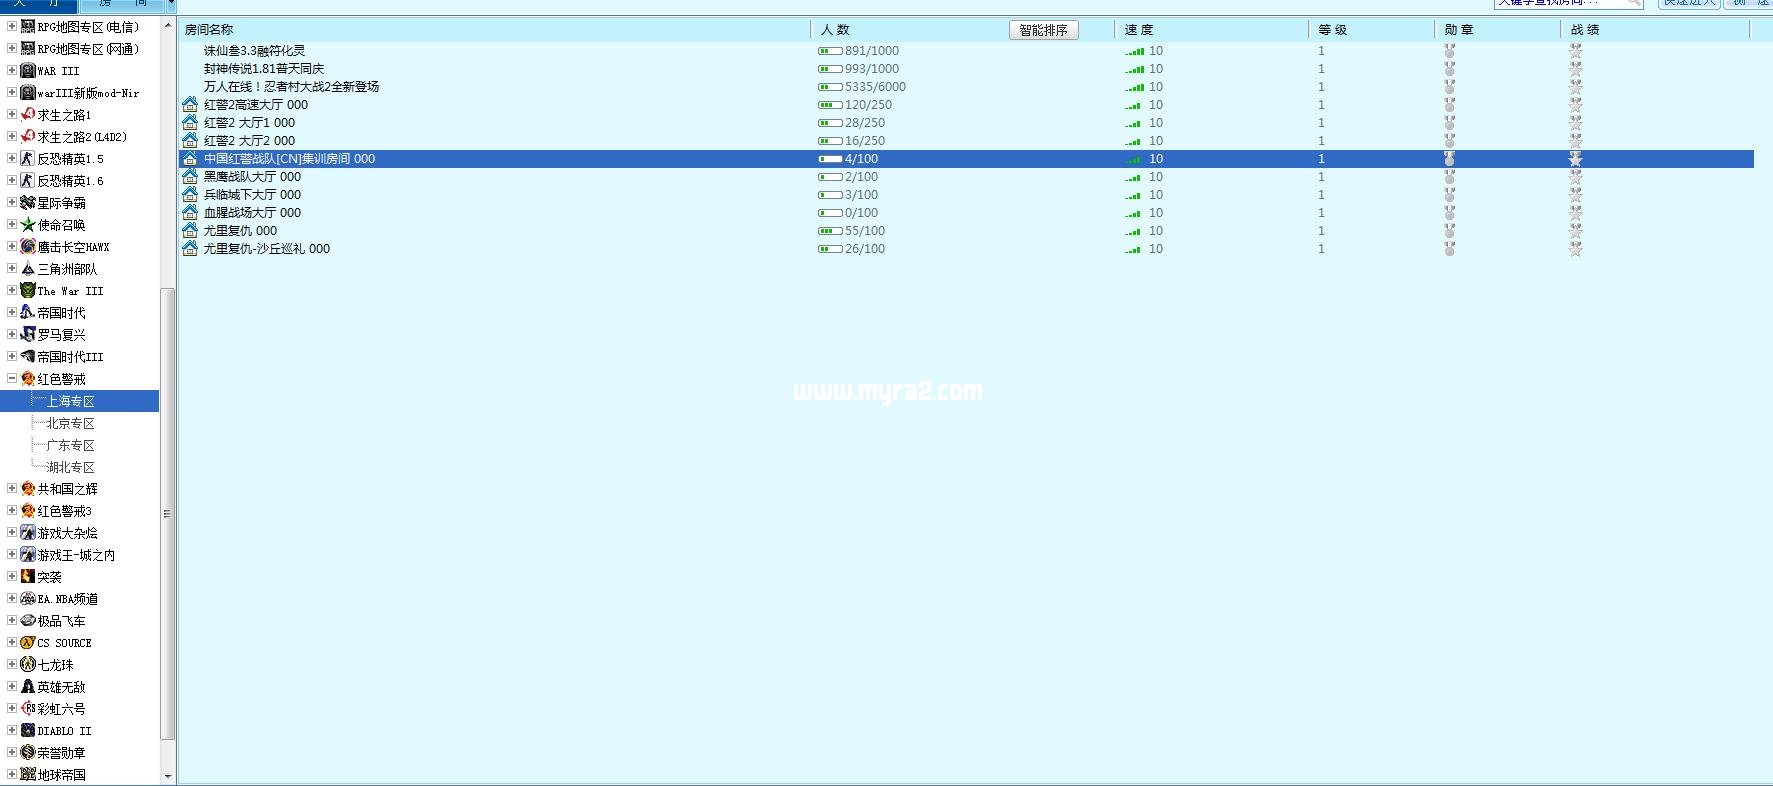Click the tree panel scrollbar up arrow
Screen dimensions: 1773x786
point(168,26)
